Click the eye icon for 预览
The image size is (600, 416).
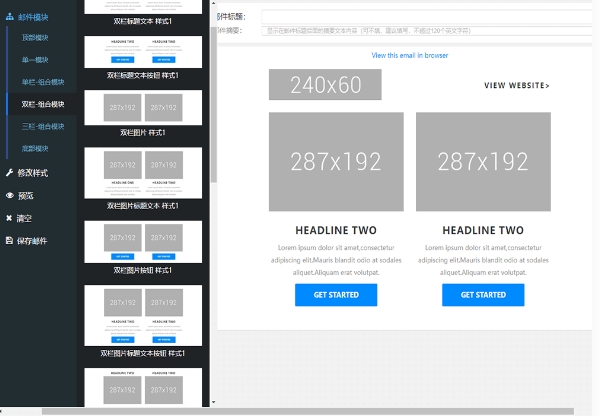tap(10, 196)
